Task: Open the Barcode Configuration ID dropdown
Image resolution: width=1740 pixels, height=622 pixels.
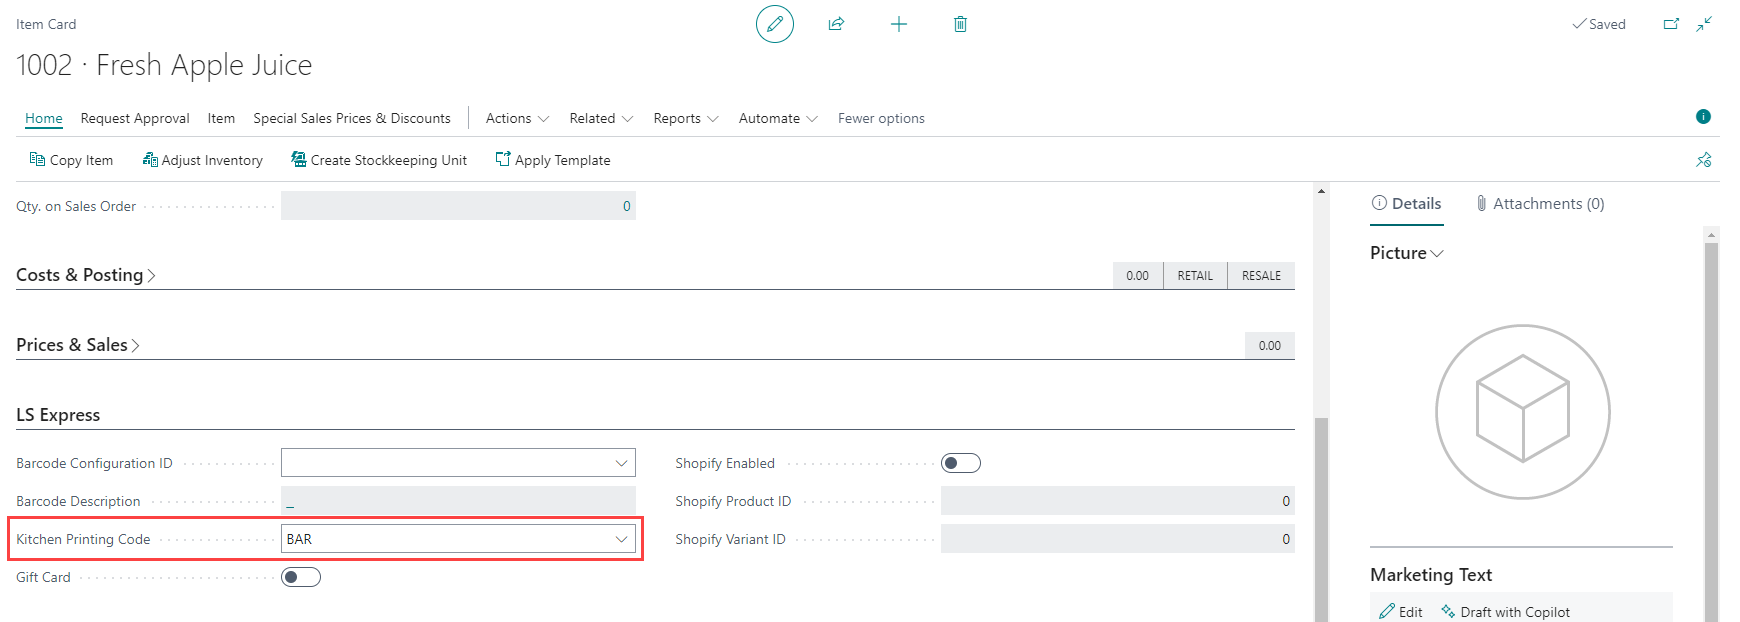Action: [621, 463]
